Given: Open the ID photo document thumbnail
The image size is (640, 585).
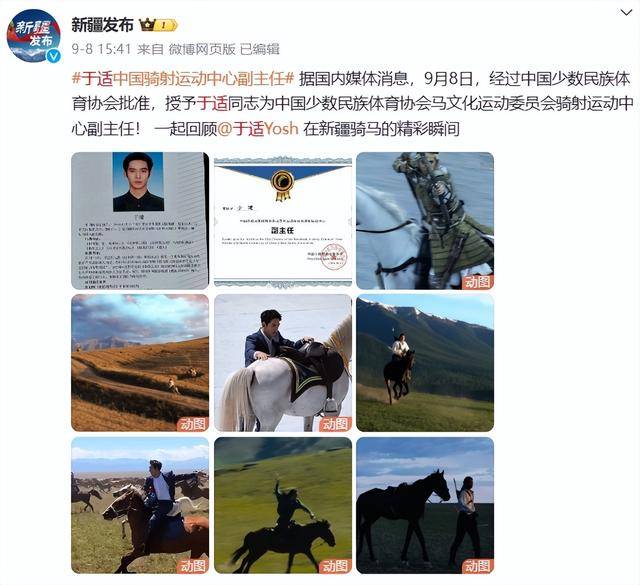Looking at the screenshot, I should click(x=140, y=221).
